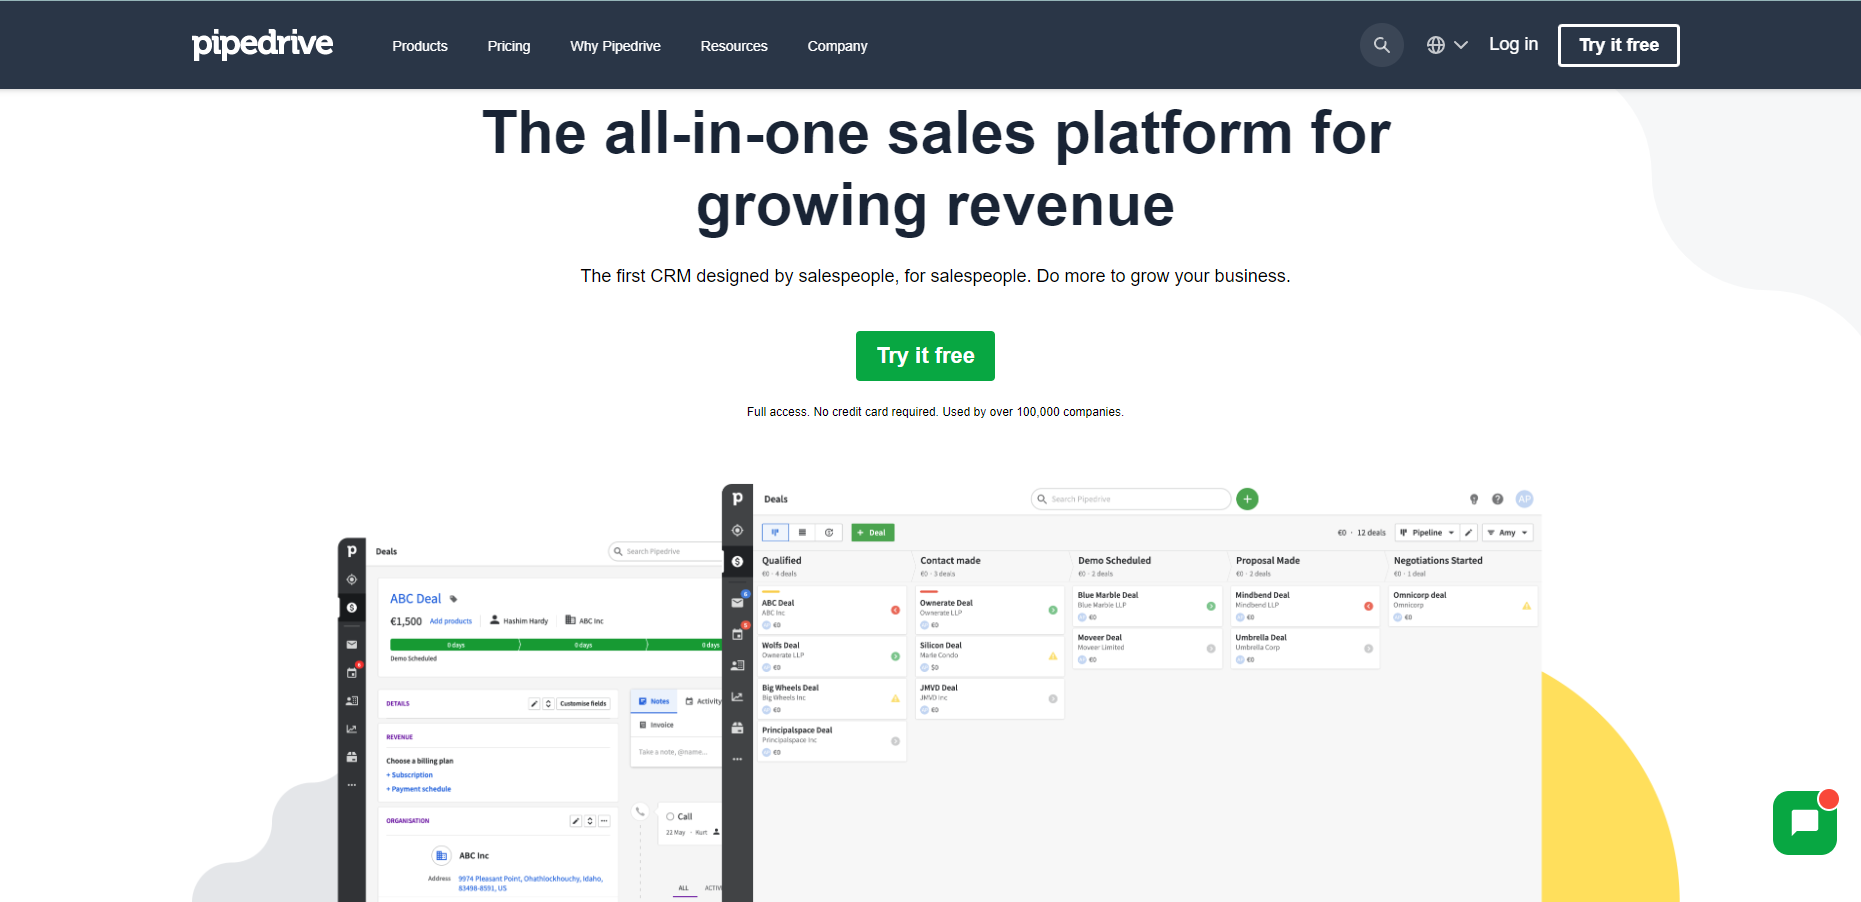
Task: Open the Why Pipedrive menu
Action: (x=615, y=46)
